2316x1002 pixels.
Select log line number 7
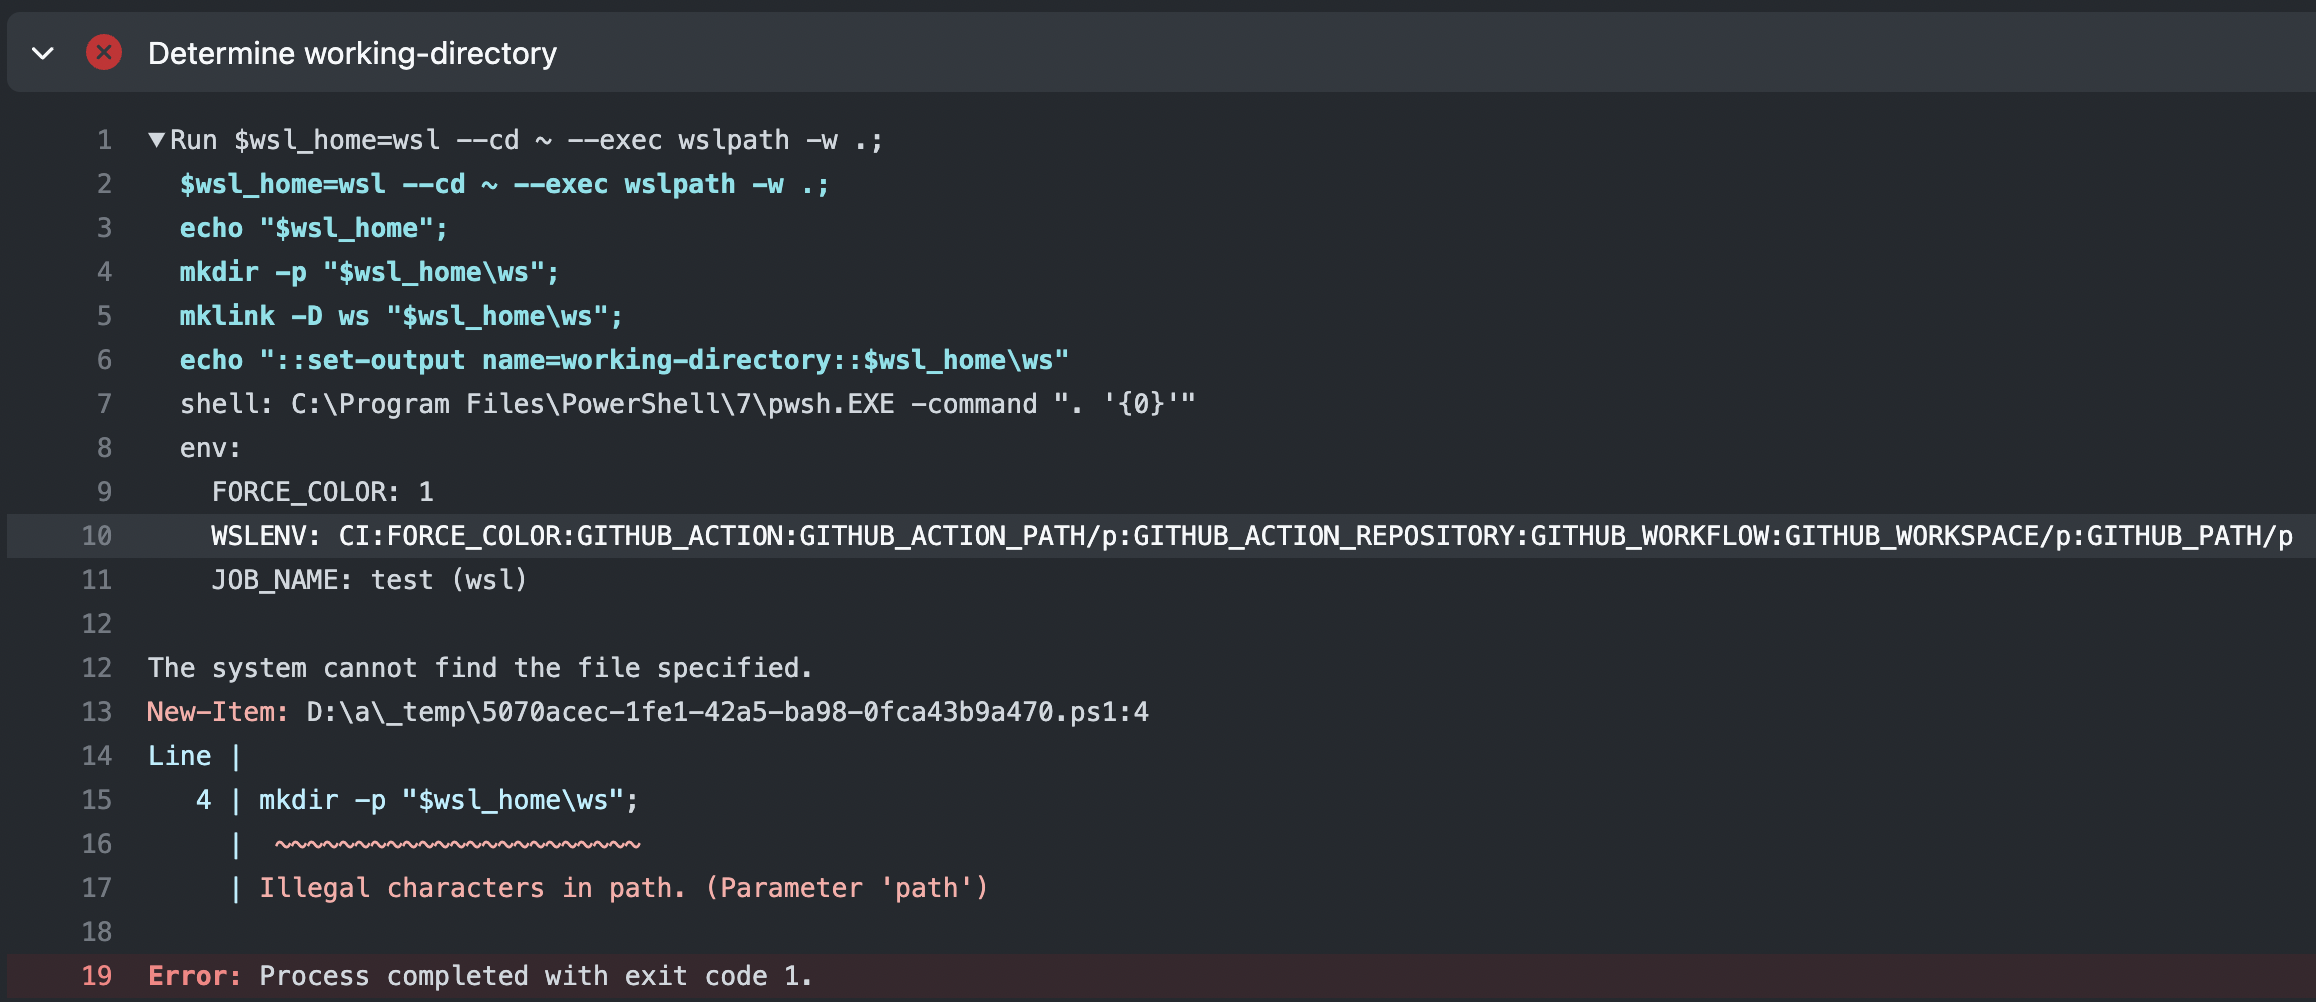(104, 404)
